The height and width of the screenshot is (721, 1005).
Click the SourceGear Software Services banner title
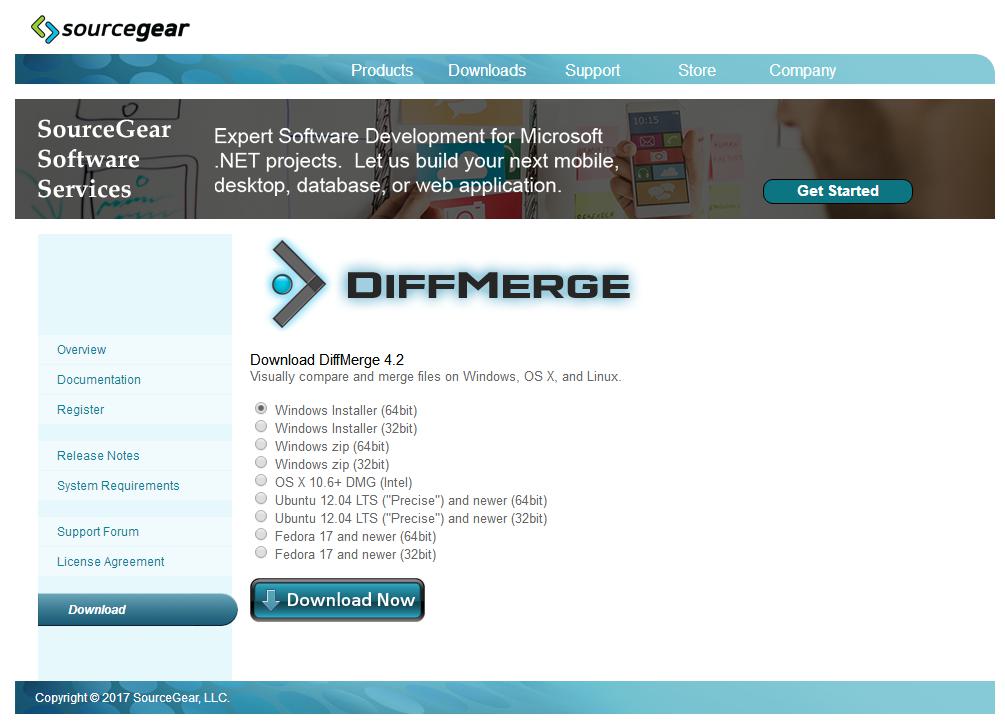tap(104, 158)
